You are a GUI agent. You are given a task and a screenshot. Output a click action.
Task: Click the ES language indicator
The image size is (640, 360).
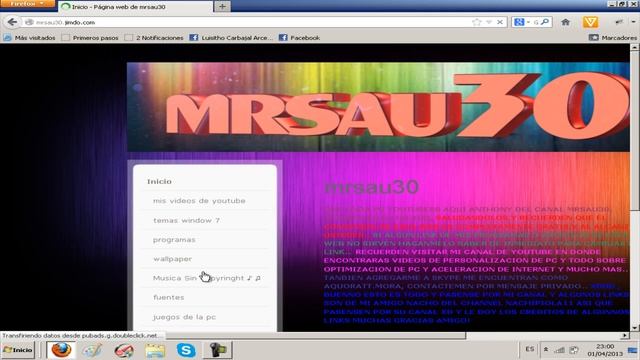click(x=529, y=349)
